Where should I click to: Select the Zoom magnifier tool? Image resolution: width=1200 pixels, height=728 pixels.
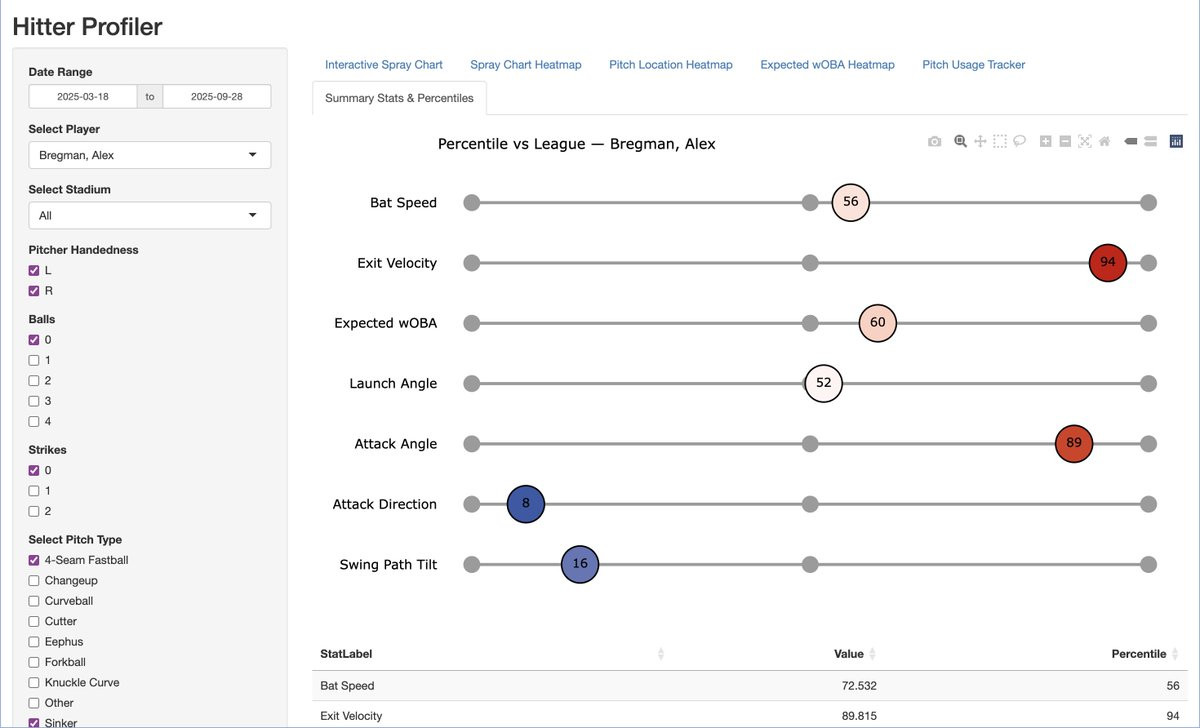(960, 142)
